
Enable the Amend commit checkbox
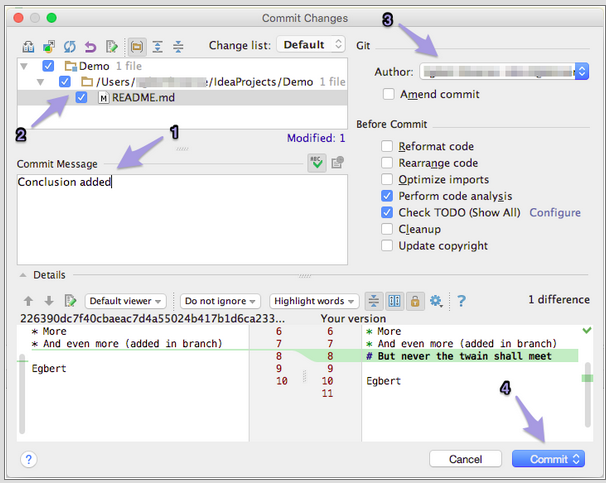(389, 95)
